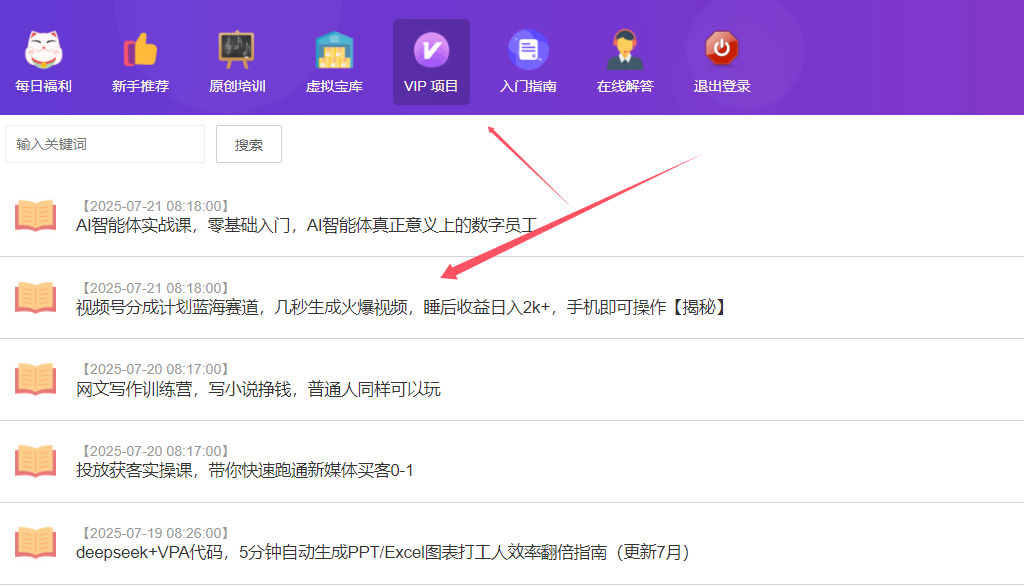Click the date above the 投放获客实操课 article
Viewport: 1024px width, 587px height.
[155, 451]
